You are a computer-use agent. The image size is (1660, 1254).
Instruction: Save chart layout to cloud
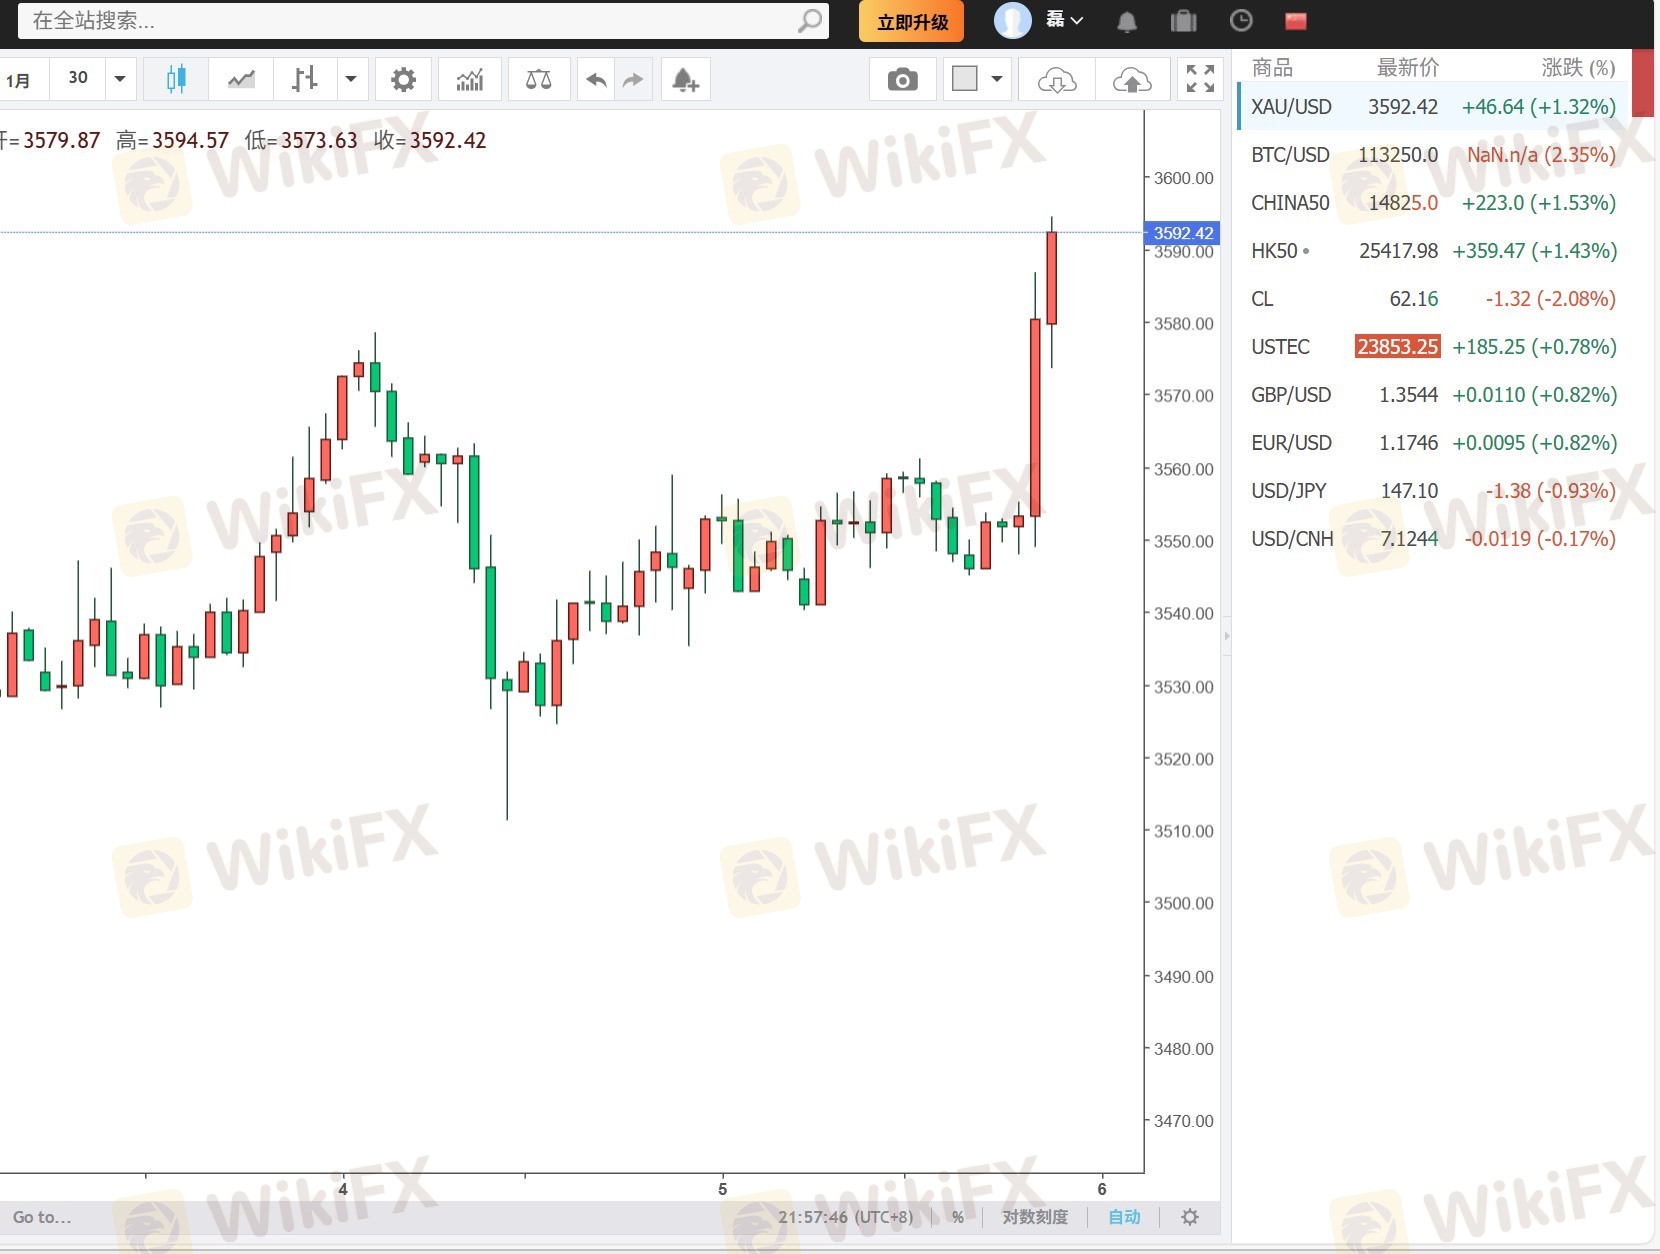(1132, 79)
